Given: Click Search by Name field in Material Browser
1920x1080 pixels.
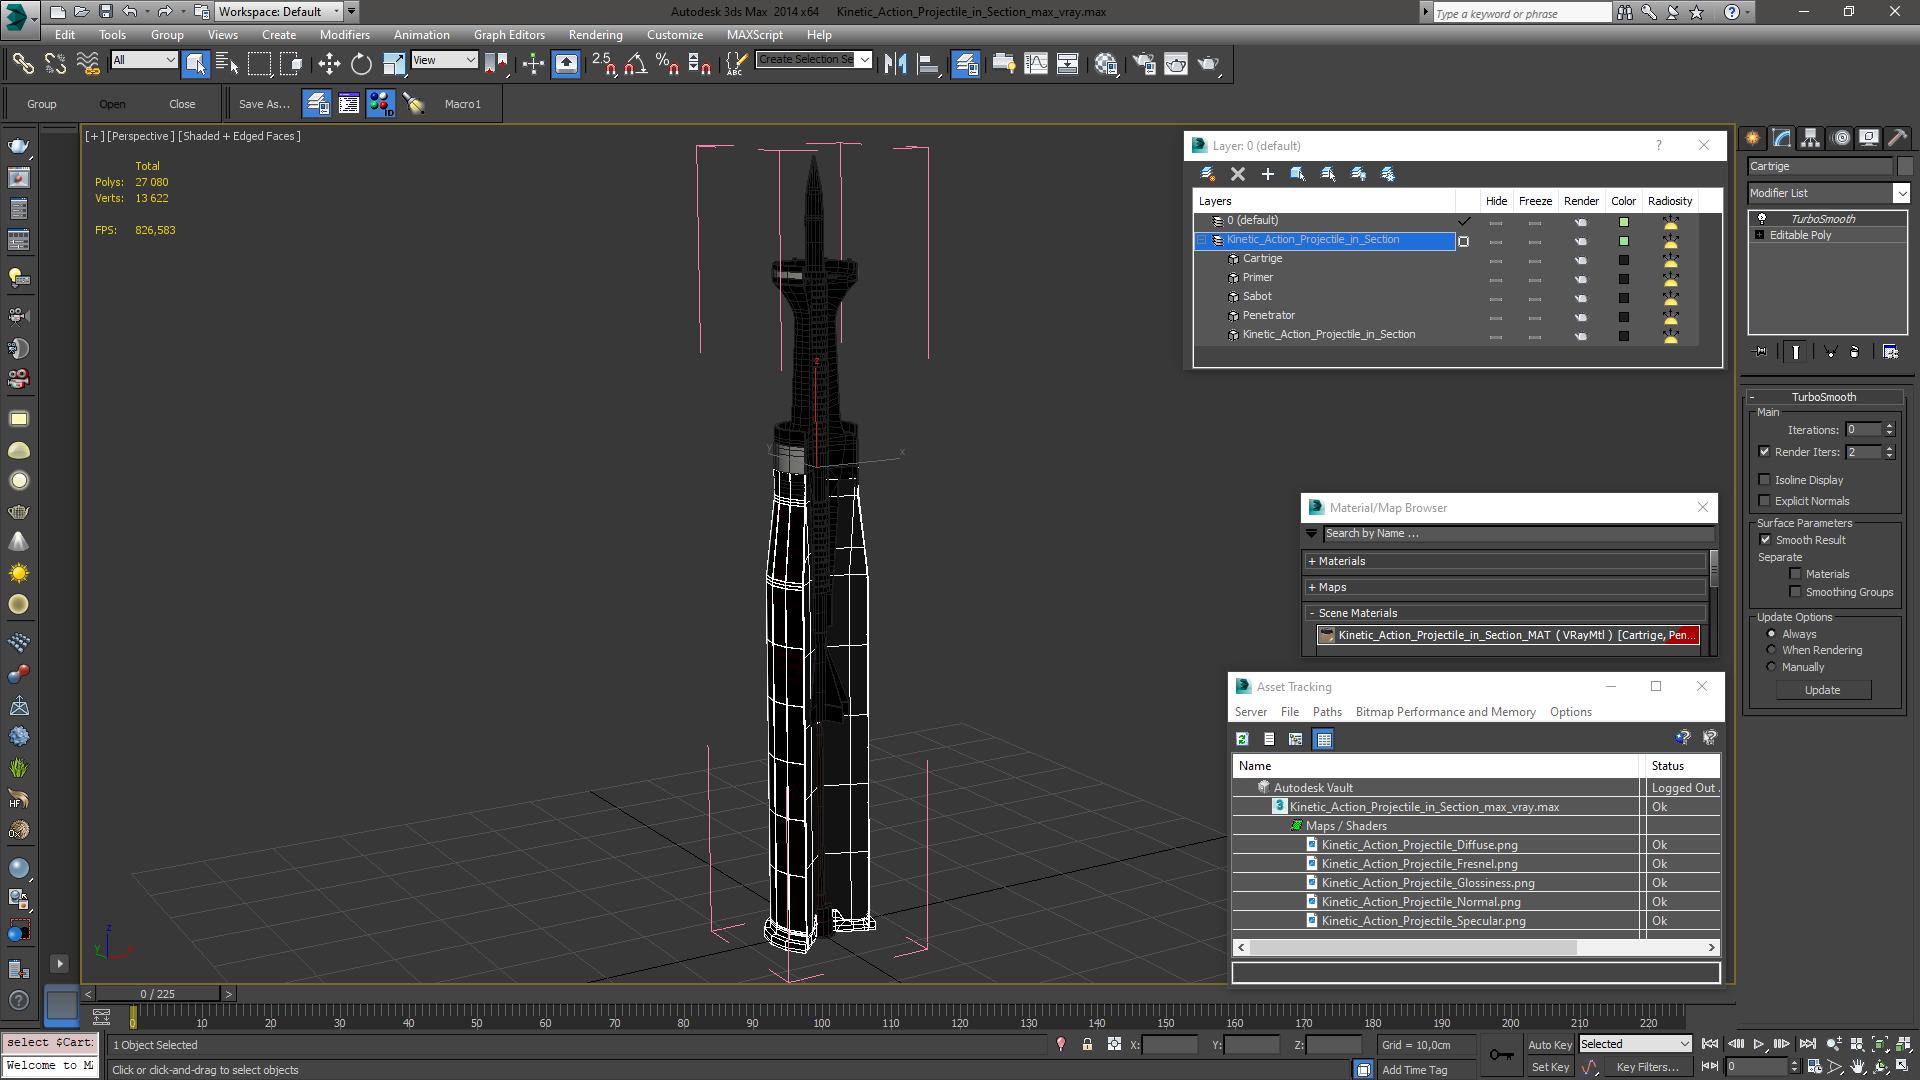Looking at the screenshot, I should [1518, 534].
